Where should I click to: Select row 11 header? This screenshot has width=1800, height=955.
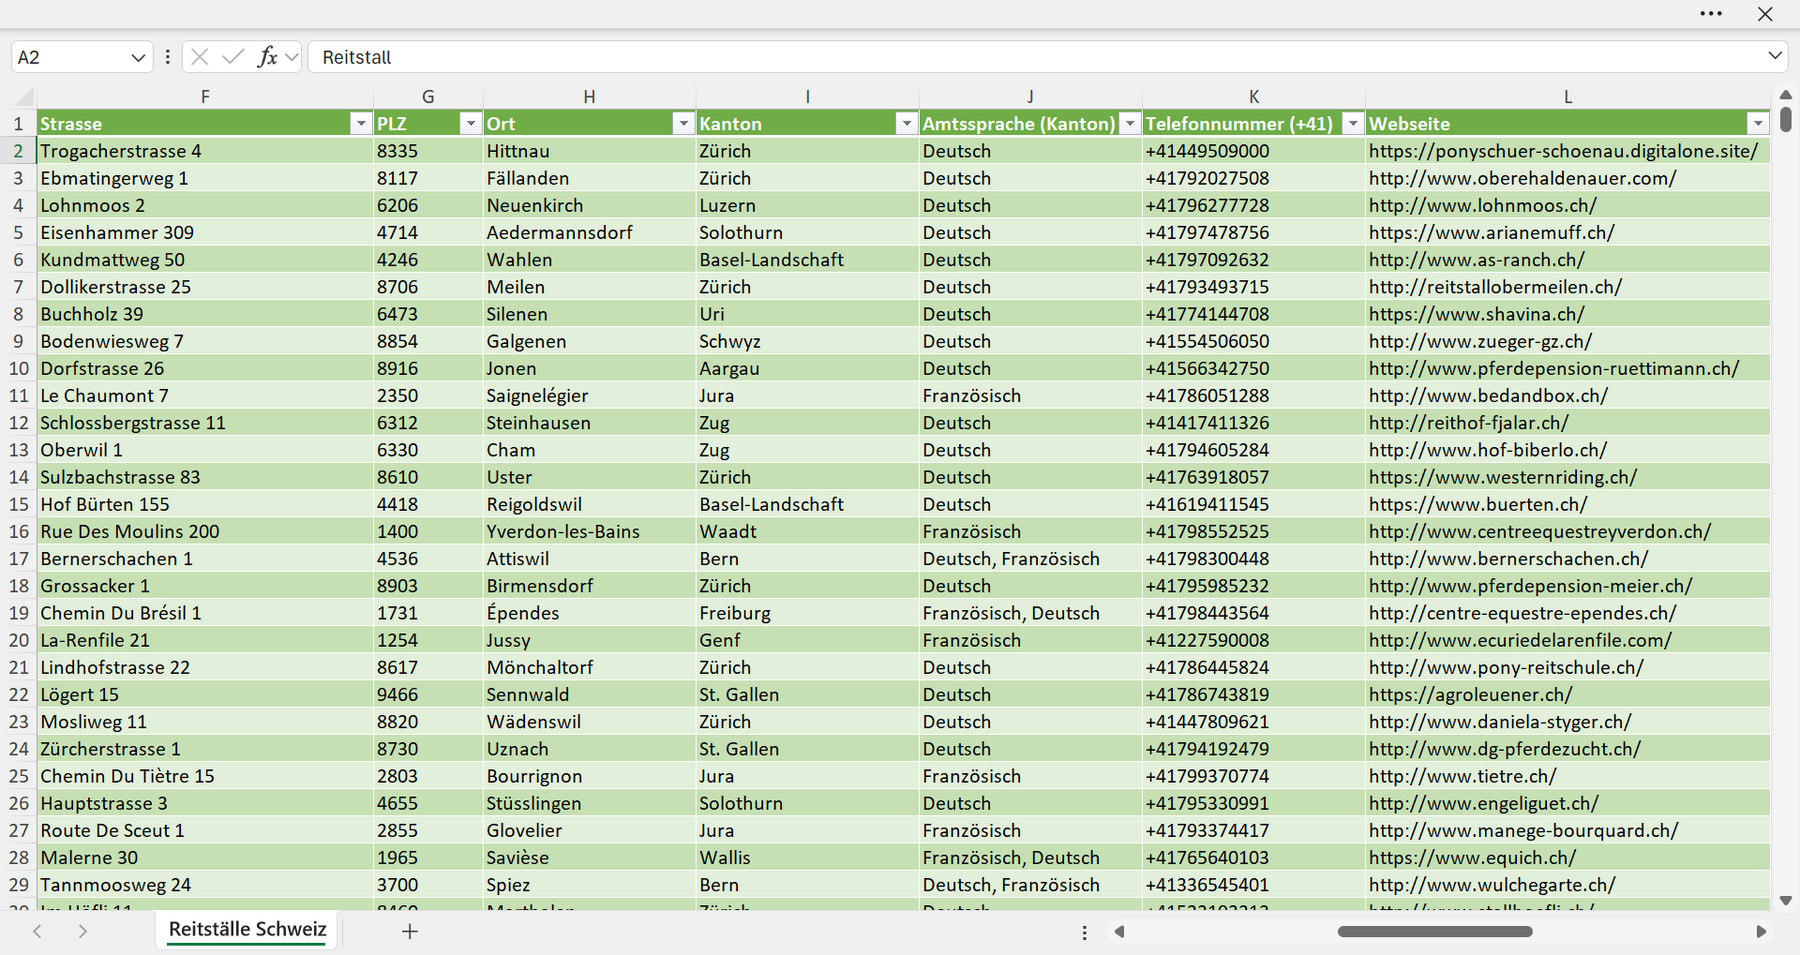click(18, 396)
